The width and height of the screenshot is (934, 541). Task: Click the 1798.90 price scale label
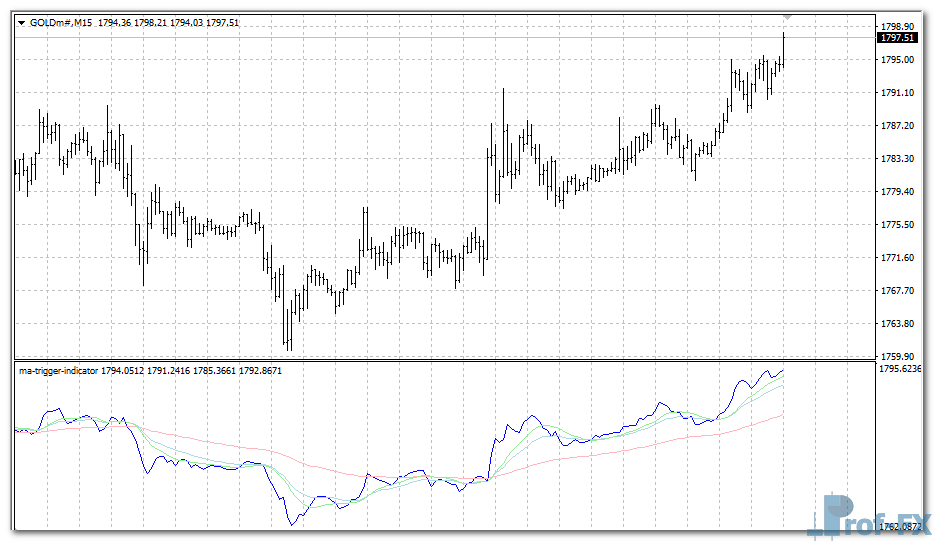pyautogui.click(x=897, y=27)
